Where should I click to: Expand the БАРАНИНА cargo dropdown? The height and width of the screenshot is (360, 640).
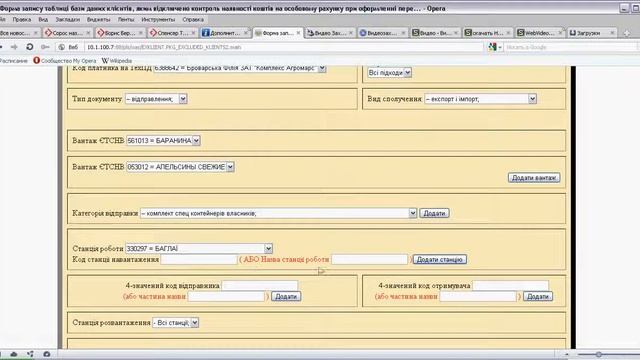(196, 140)
